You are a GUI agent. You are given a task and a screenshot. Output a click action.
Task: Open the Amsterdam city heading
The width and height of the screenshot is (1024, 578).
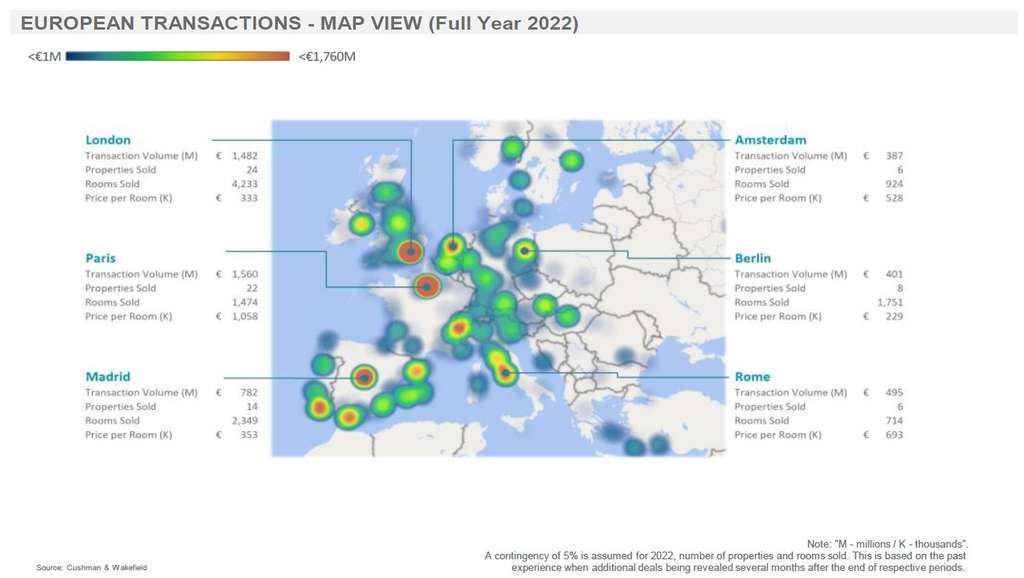tap(770, 140)
